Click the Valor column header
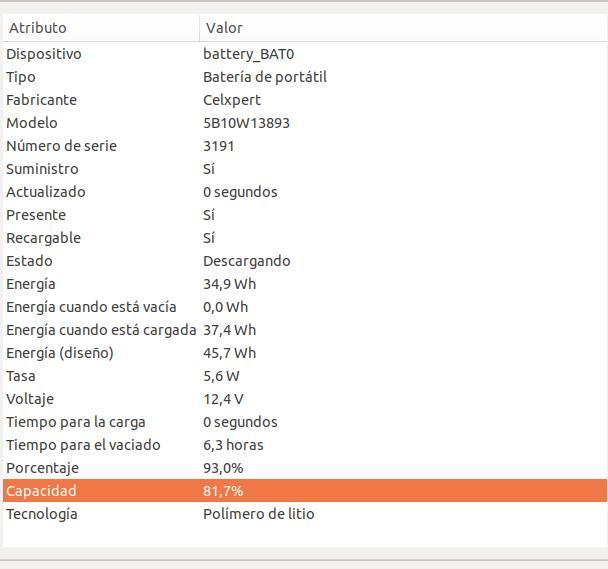The image size is (608, 569). 403,28
